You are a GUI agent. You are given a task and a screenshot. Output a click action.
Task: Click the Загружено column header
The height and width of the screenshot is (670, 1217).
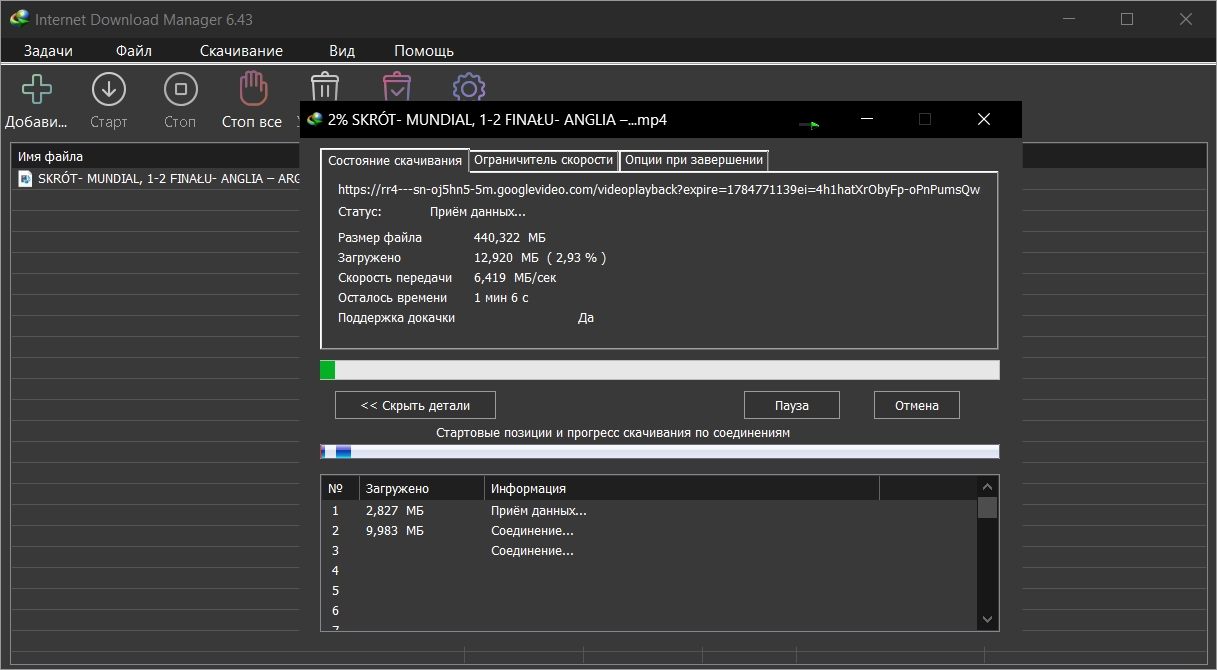point(421,488)
